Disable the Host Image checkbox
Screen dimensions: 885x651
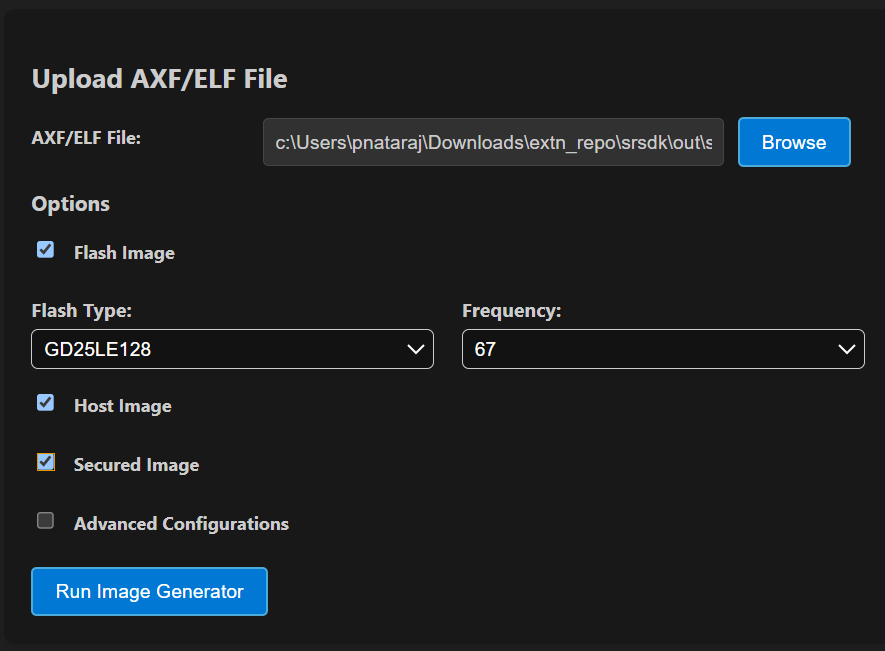45,403
